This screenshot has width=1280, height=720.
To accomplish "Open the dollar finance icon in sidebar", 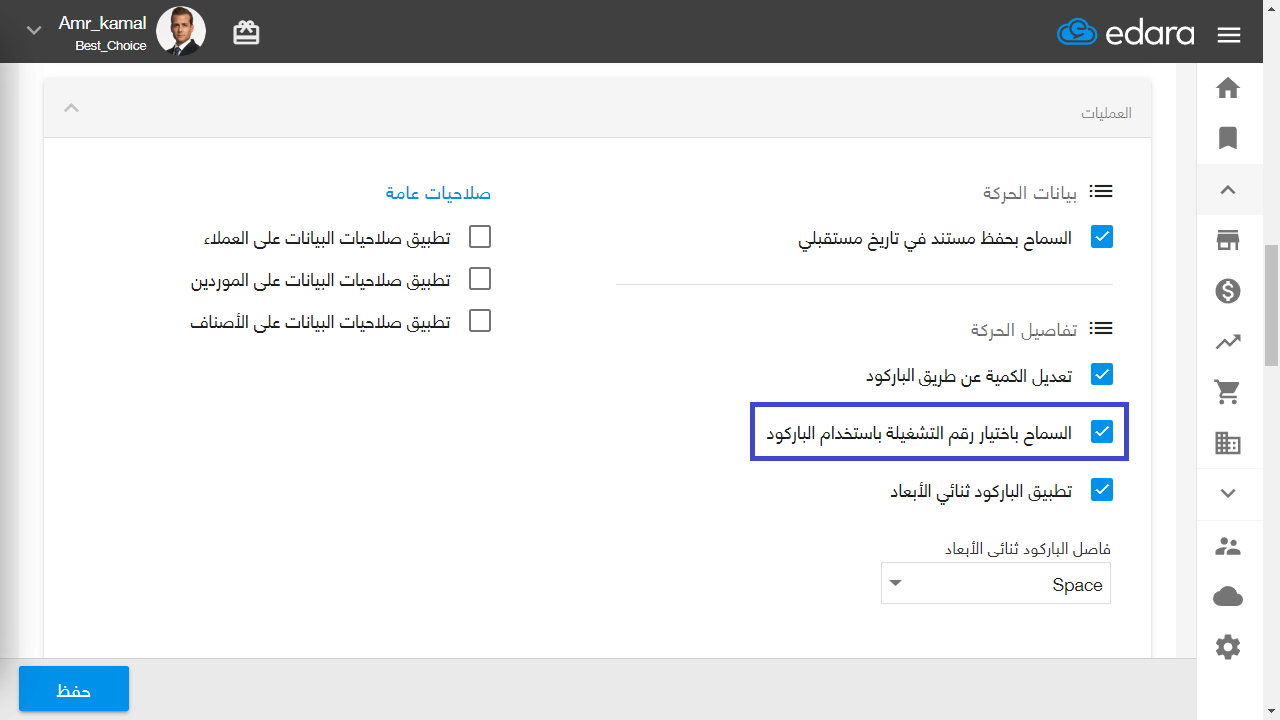I will click(1228, 291).
